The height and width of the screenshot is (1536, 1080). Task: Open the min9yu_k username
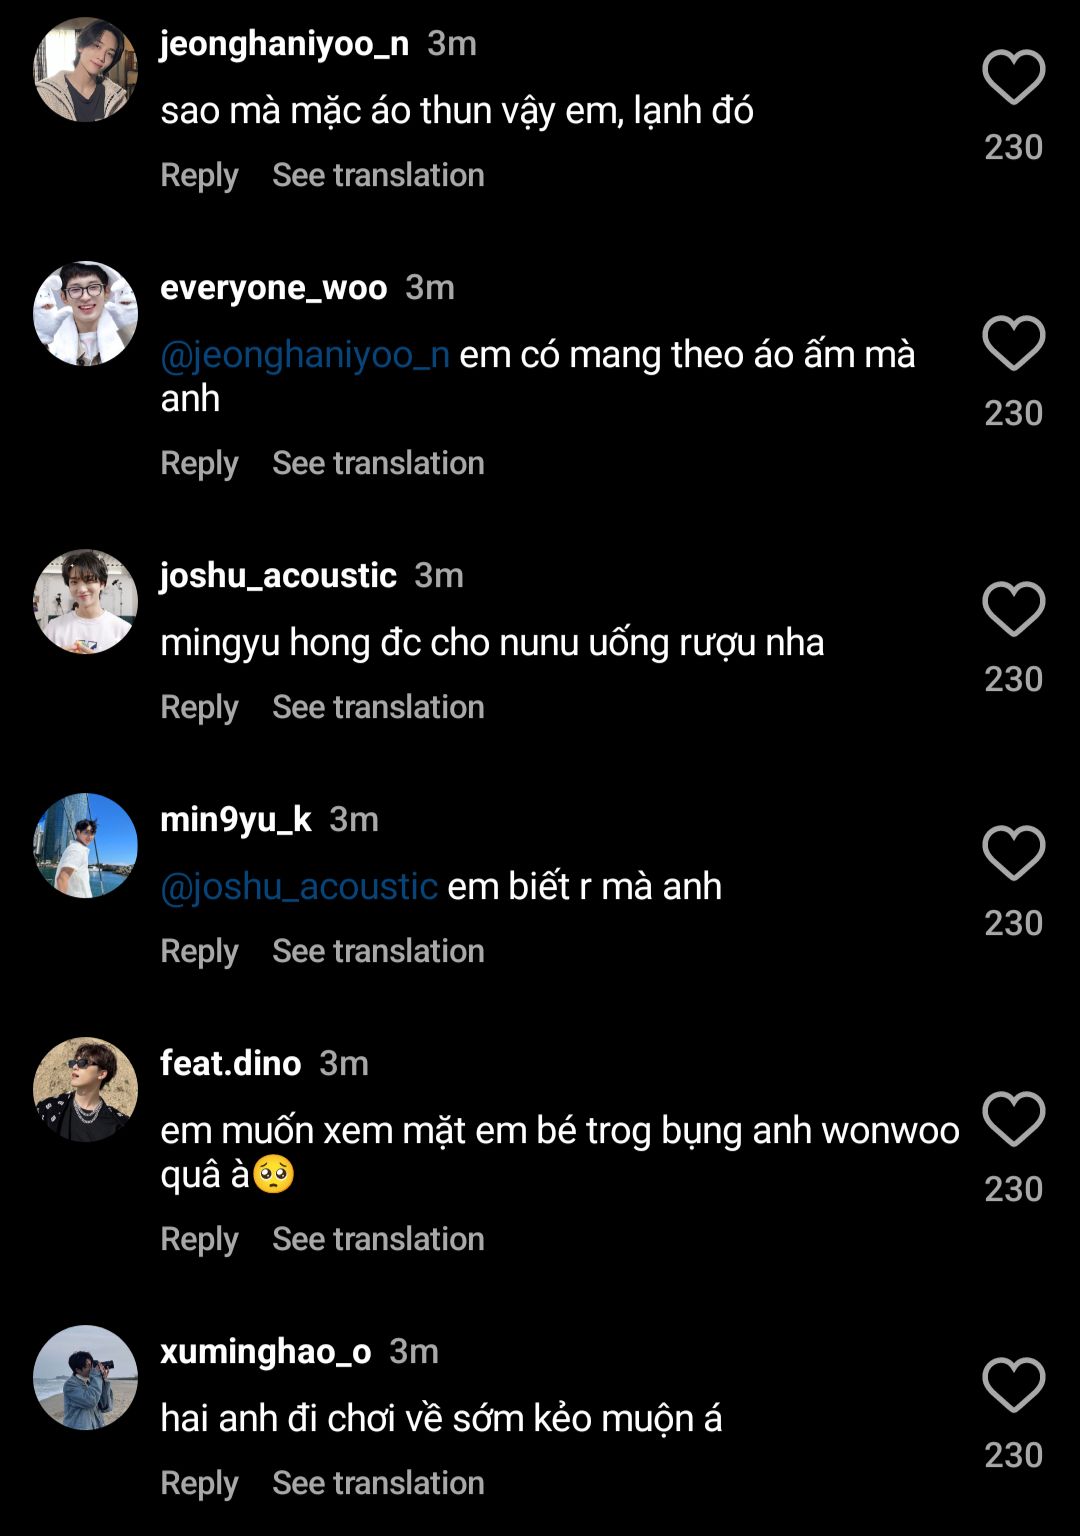coord(236,820)
